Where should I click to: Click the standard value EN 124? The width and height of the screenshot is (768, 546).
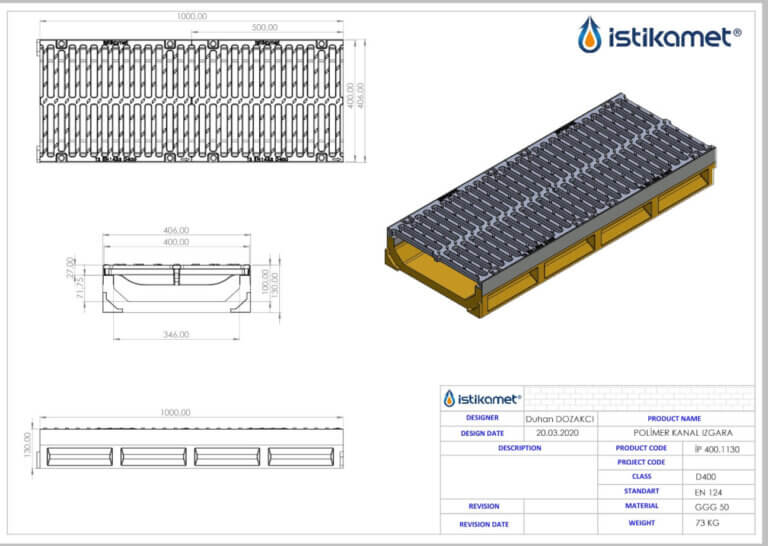click(717, 491)
